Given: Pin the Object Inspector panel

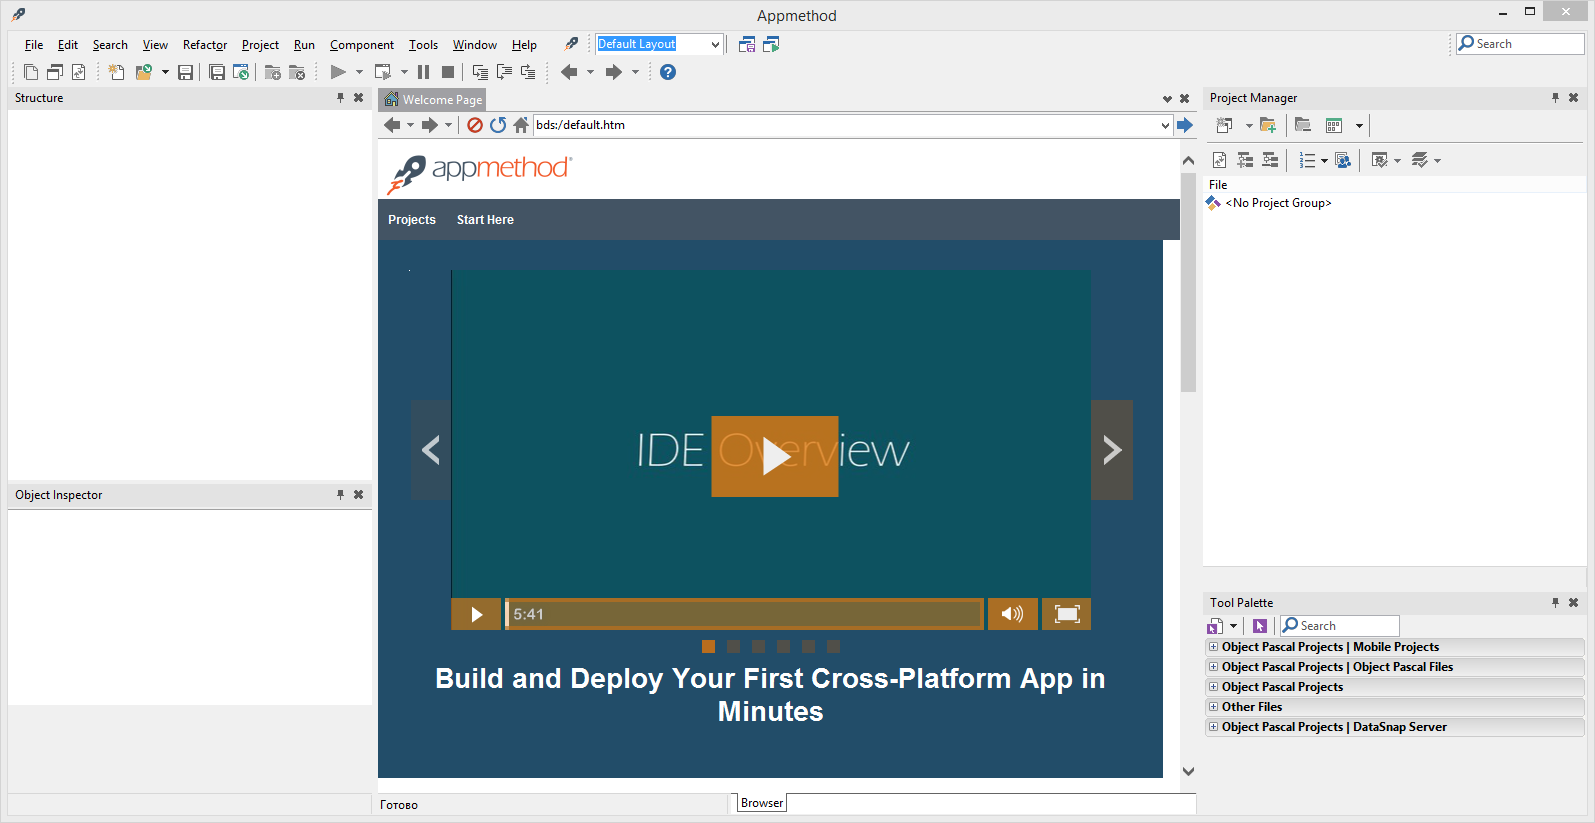Looking at the screenshot, I should point(340,495).
